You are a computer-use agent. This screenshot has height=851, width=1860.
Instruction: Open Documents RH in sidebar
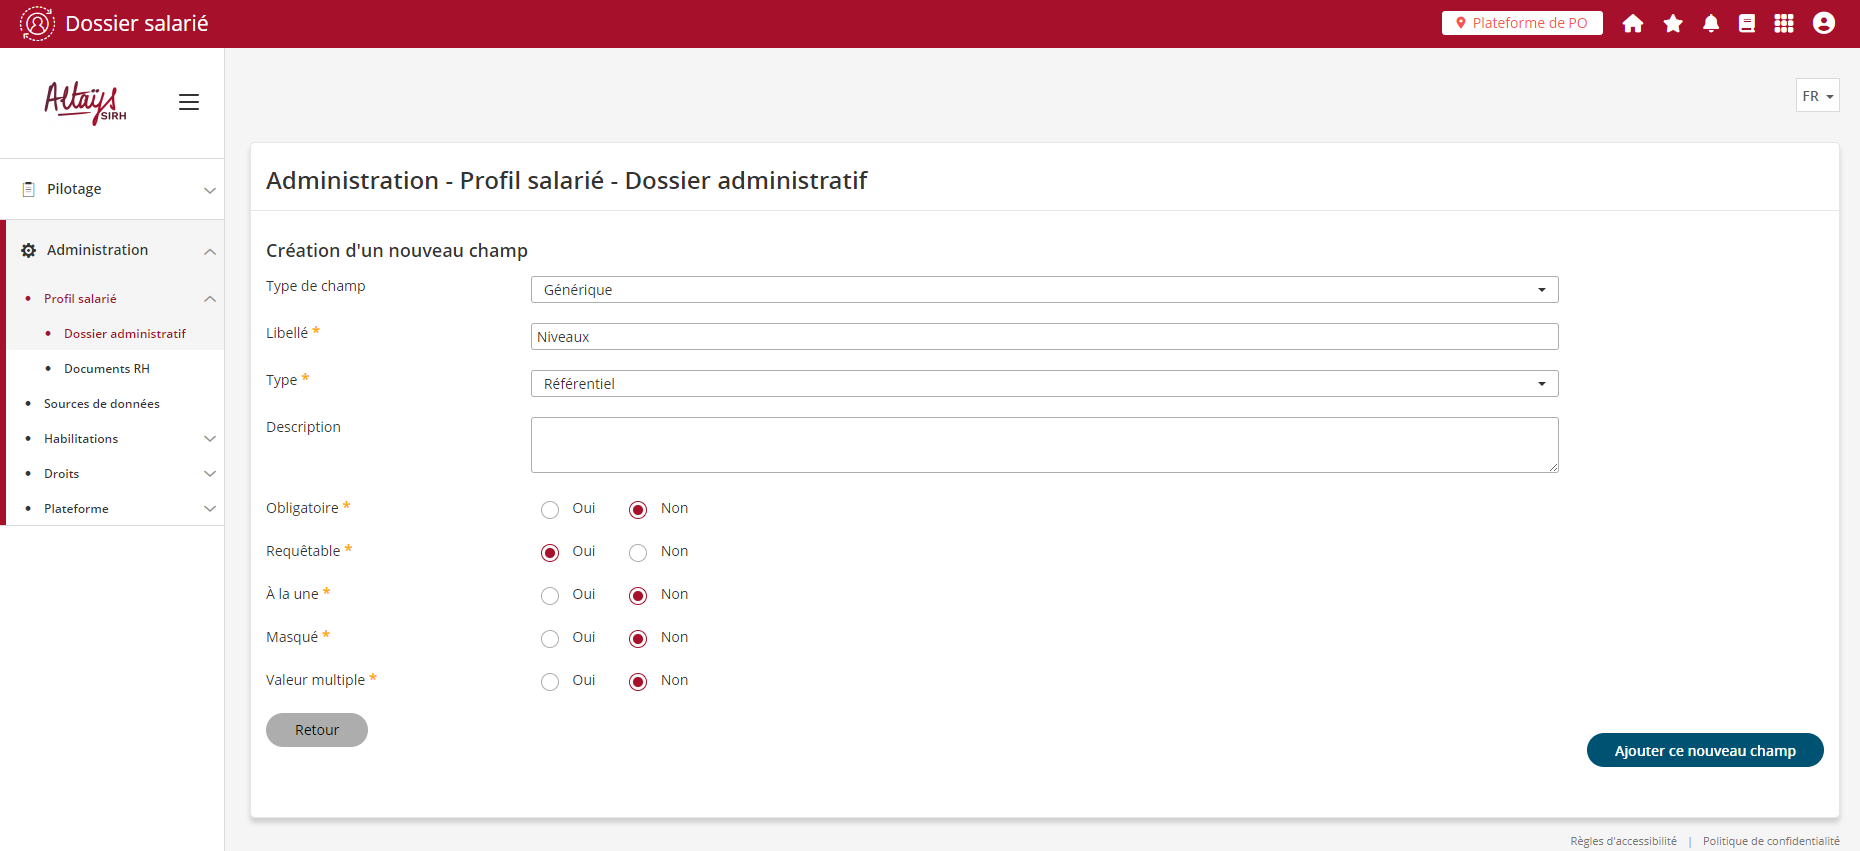point(107,369)
